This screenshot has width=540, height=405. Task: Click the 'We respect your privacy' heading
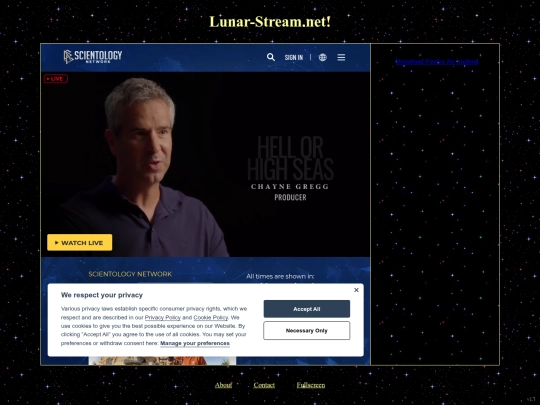(x=102, y=295)
